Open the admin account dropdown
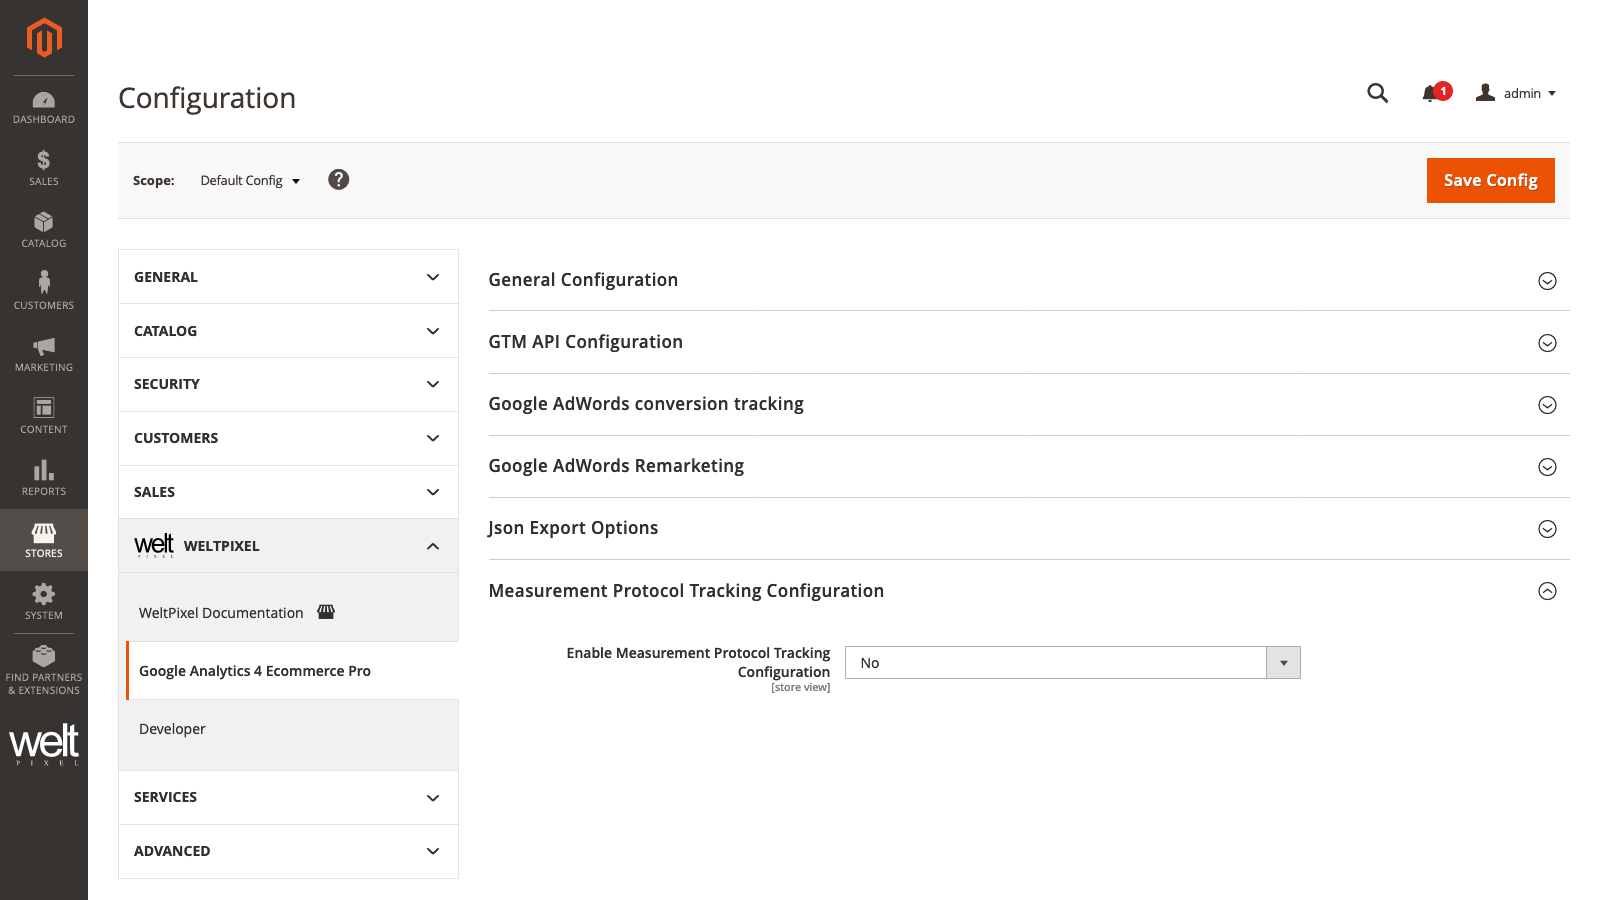Viewport: 1600px width, 900px height. [1516, 93]
